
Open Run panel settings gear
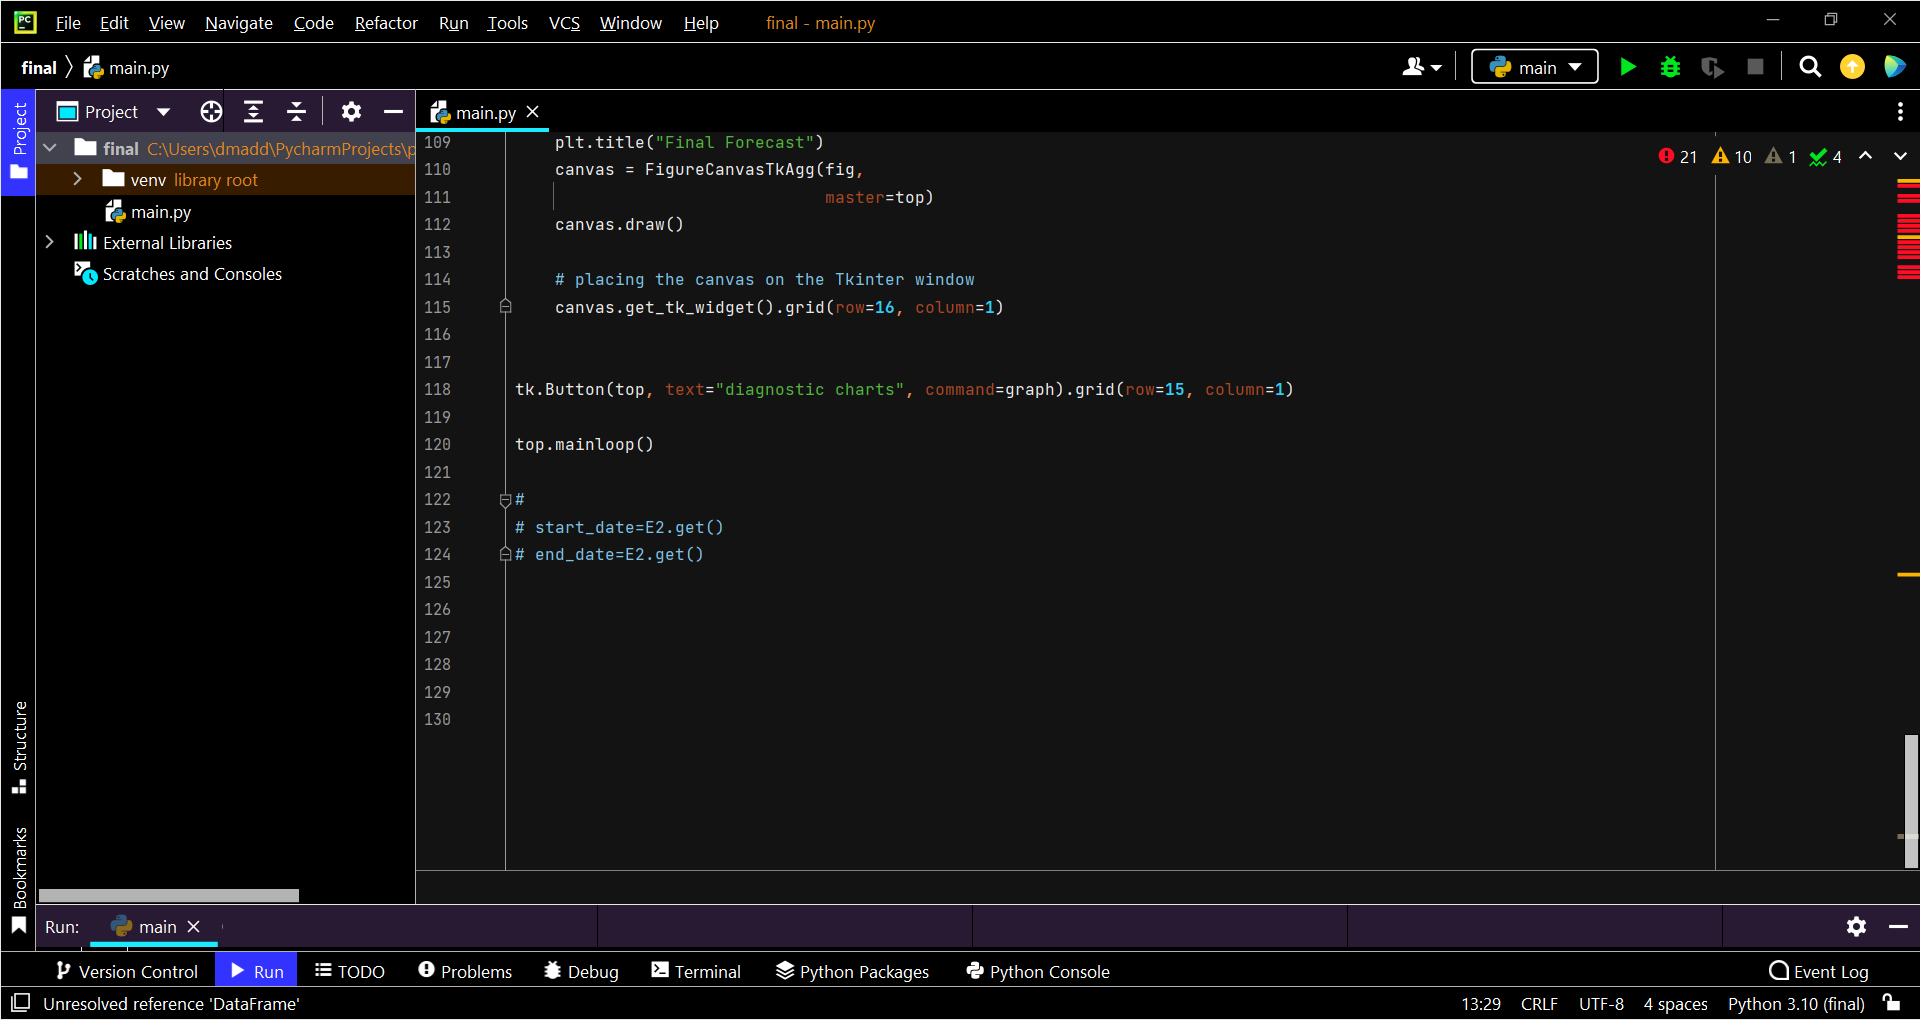click(x=1856, y=927)
